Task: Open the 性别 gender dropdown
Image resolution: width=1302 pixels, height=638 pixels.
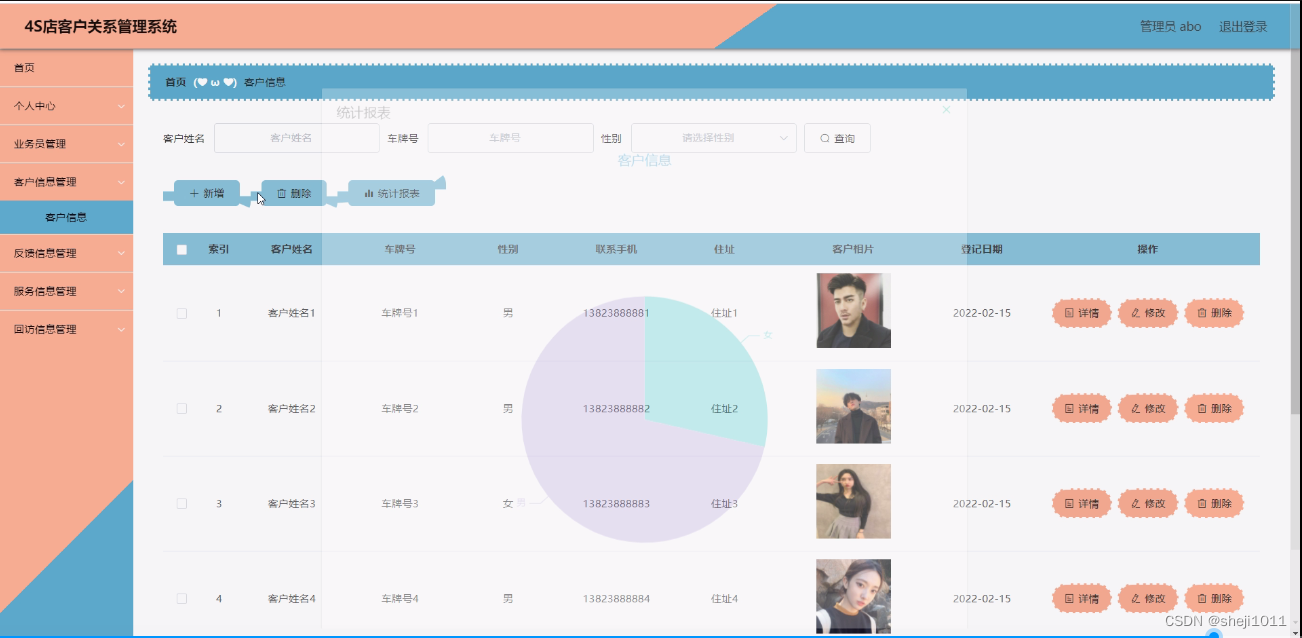Action: point(715,137)
